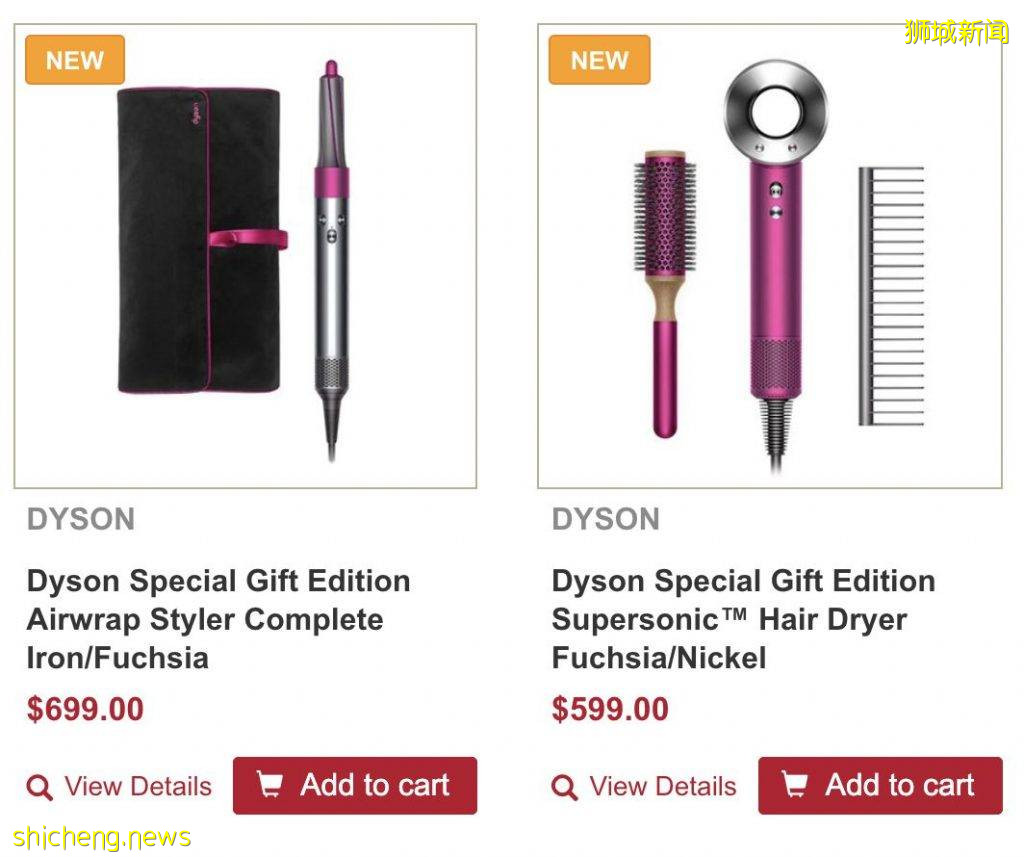Click the round fuchsia brush image
The image size is (1024, 857).
click(x=665, y=294)
